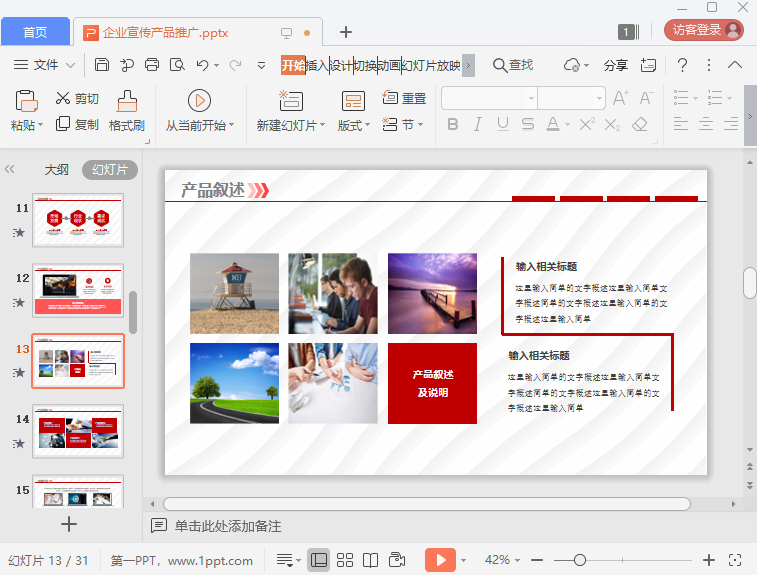Fit slide to window icon
Image resolution: width=757 pixels, height=575 pixels.
click(x=735, y=560)
